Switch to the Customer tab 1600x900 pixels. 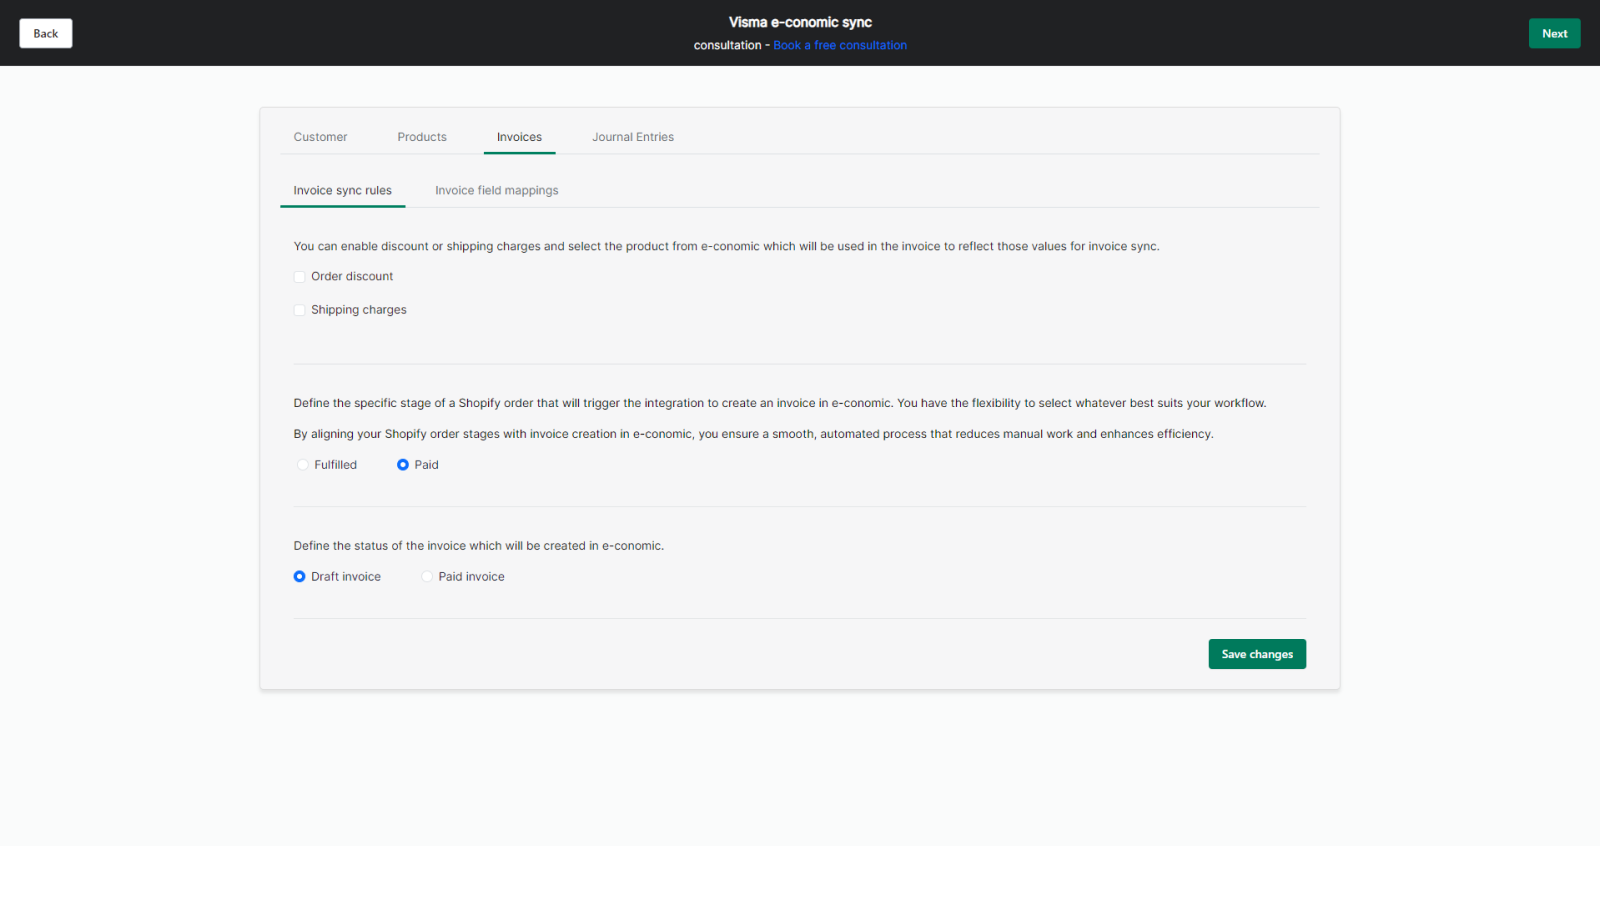320,136
